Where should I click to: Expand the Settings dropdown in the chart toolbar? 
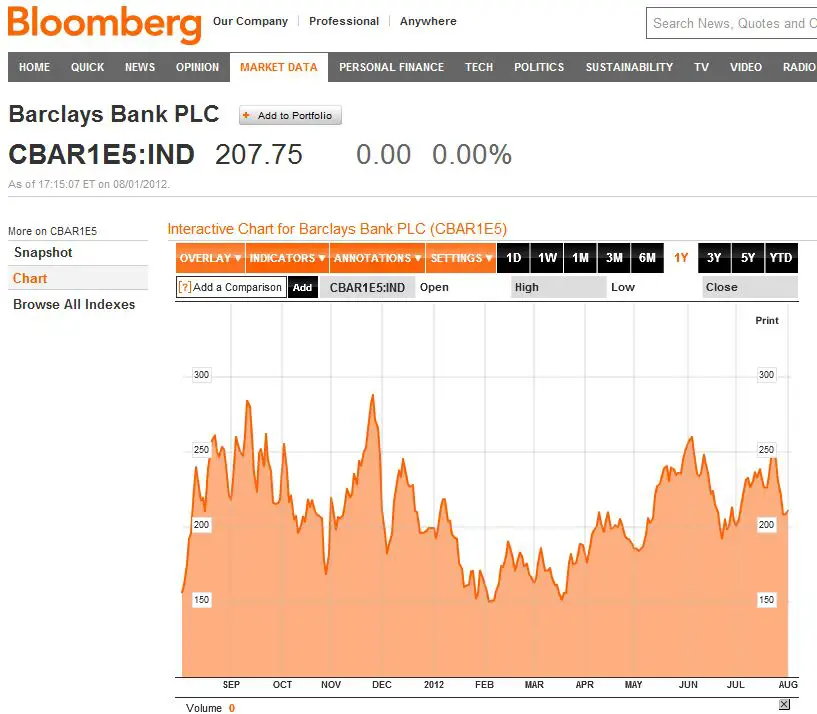click(x=460, y=258)
